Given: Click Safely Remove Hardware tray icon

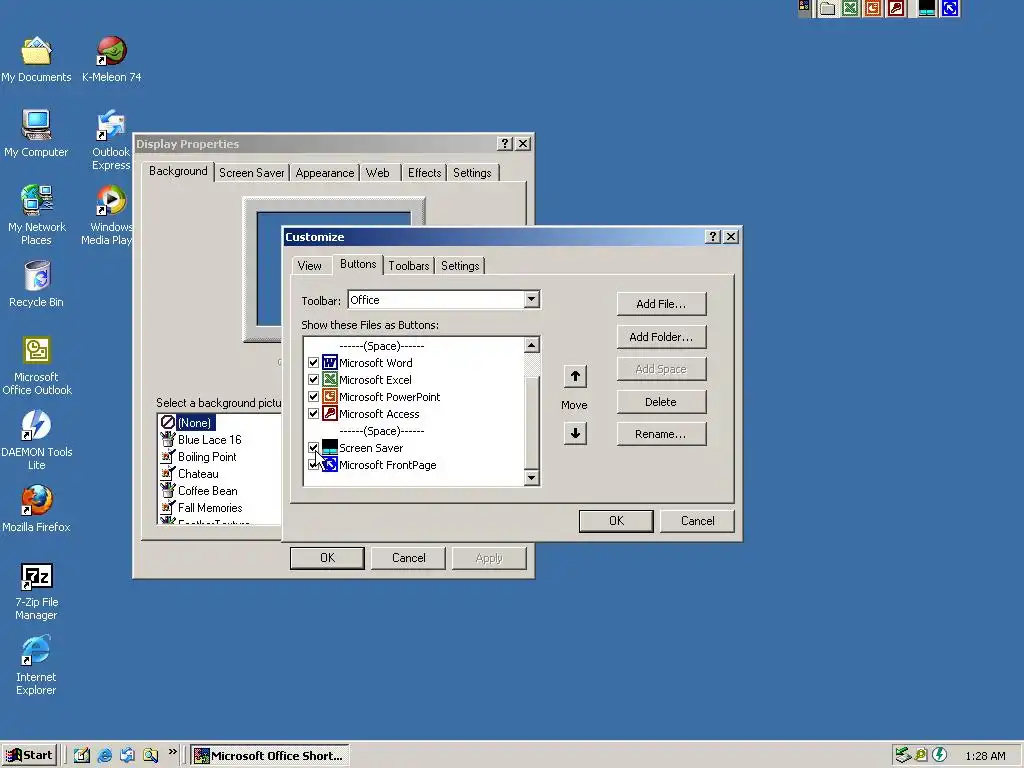Looking at the screenshot, I should tap(903, 755).
